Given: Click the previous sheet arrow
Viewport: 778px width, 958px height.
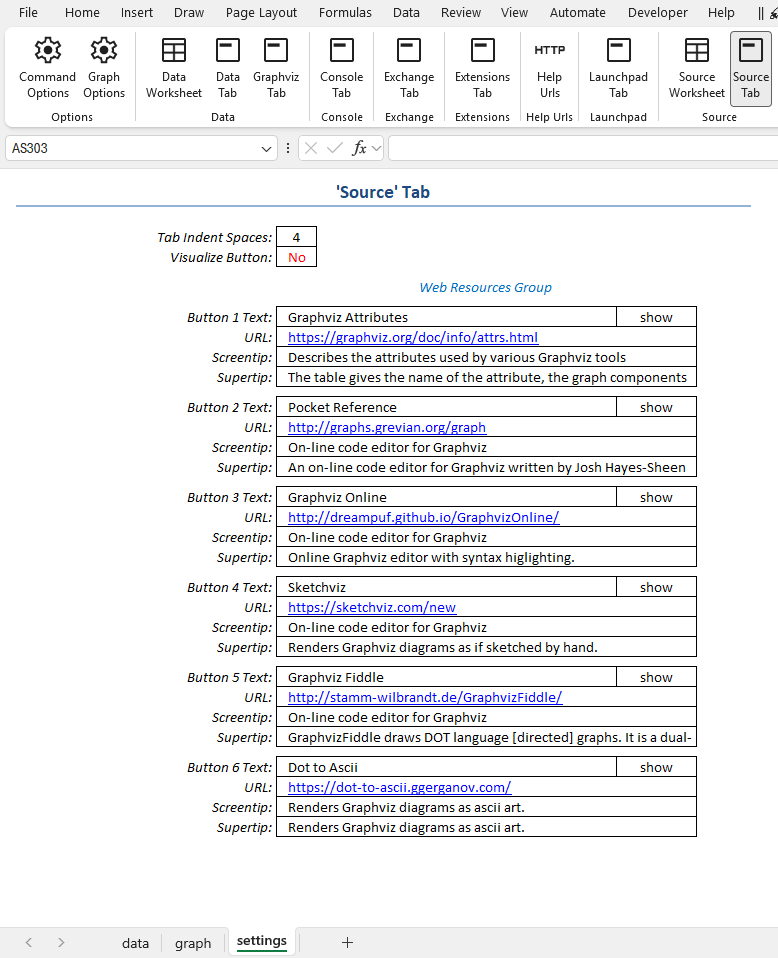Looking at the screenshot, I should (29, 943).
